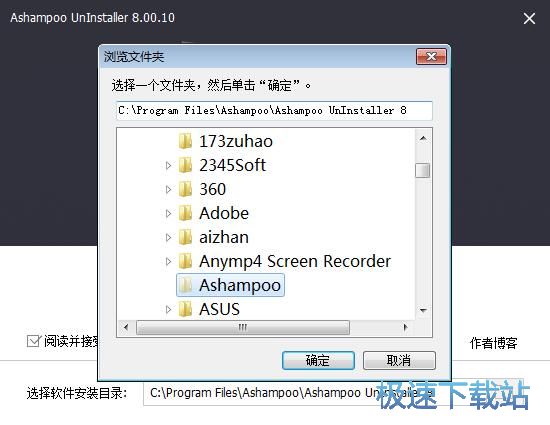Expand the 360 folder node
The image size is (550, 425).
168,190
